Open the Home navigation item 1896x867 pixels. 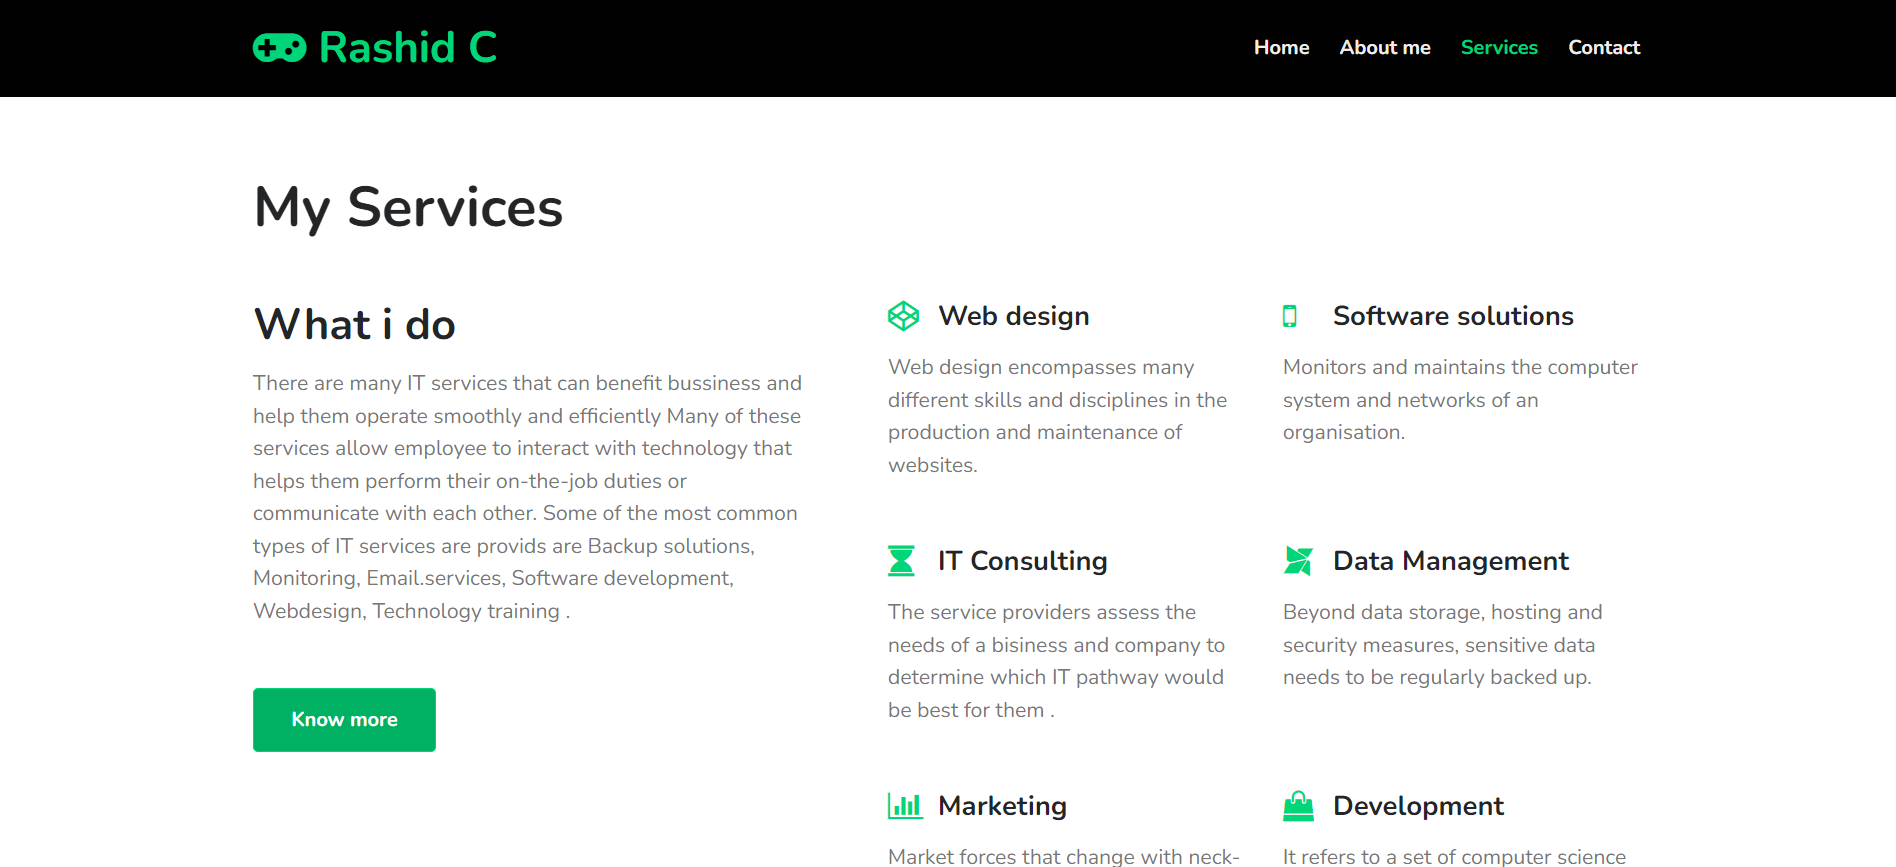click(1281, 47)
